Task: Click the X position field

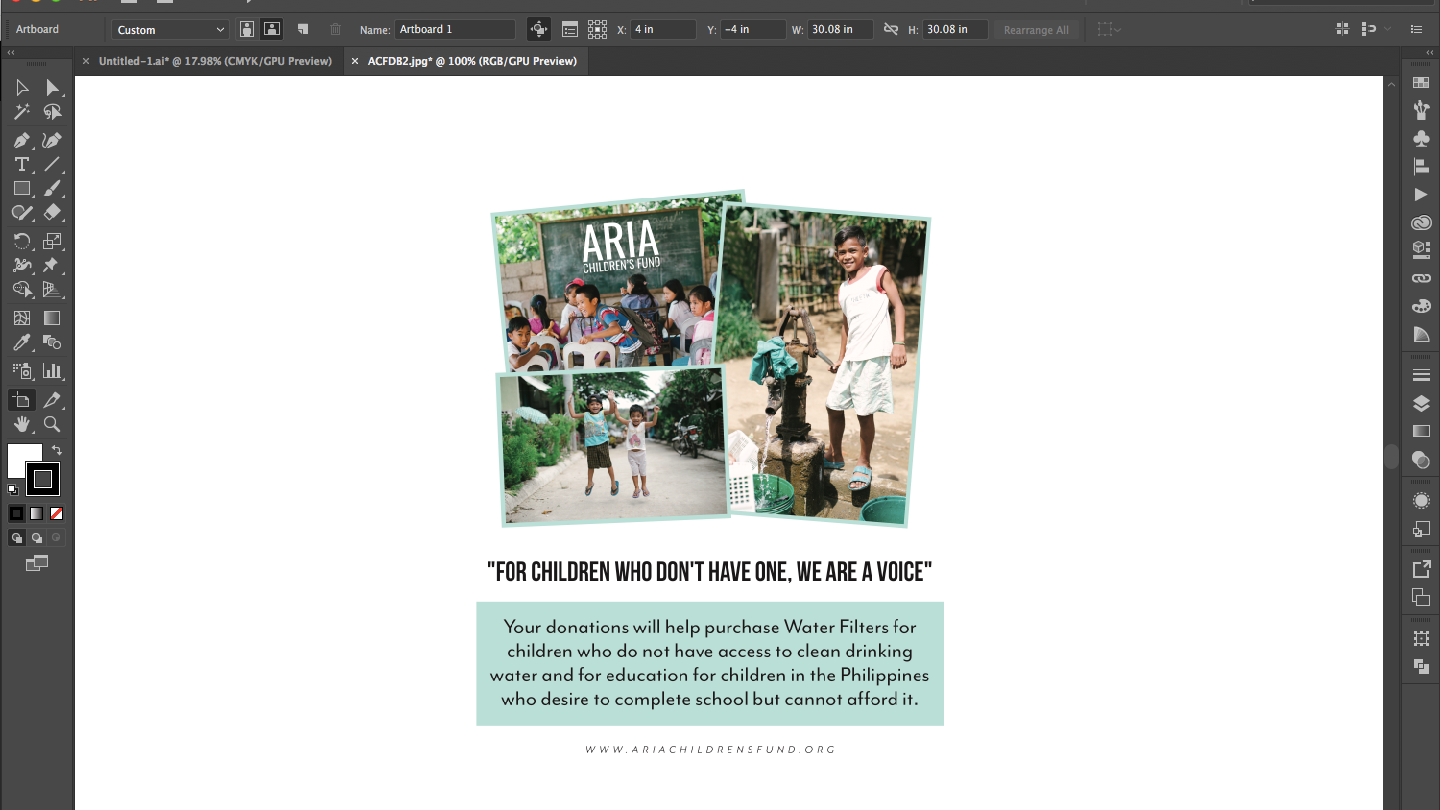Action: (663, 30)
